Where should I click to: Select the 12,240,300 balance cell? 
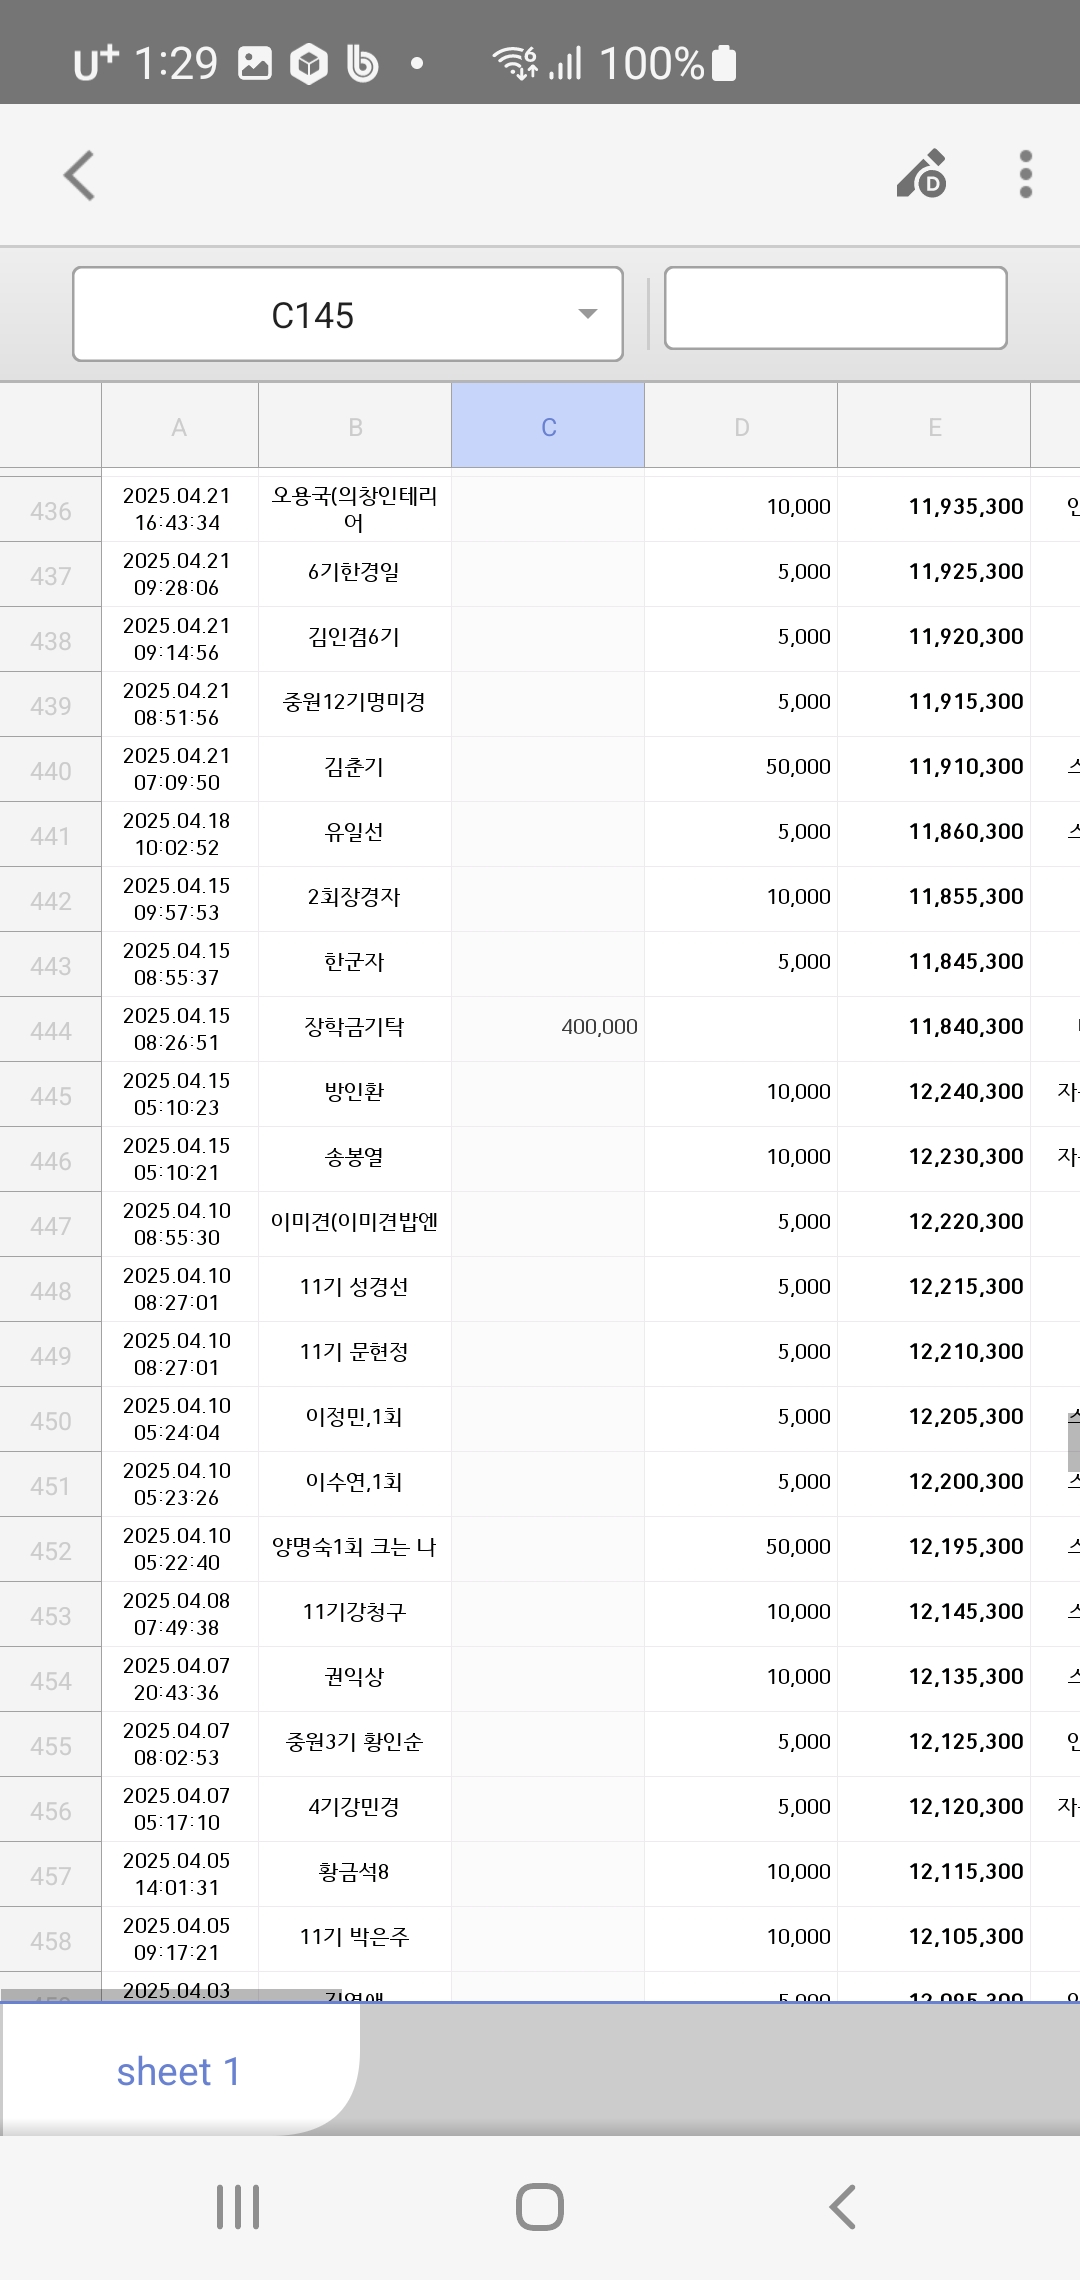[x=934, y=1092]
